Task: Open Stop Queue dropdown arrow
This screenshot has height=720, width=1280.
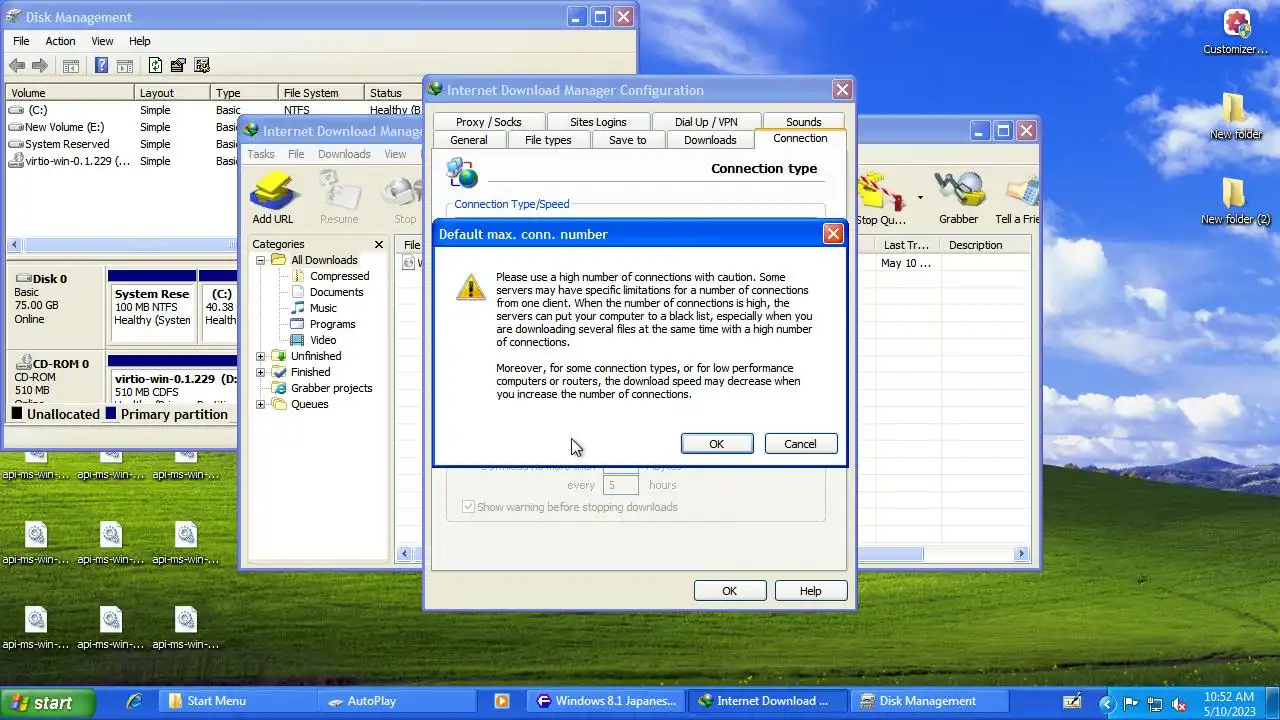Action: click(x=920, y=197)
